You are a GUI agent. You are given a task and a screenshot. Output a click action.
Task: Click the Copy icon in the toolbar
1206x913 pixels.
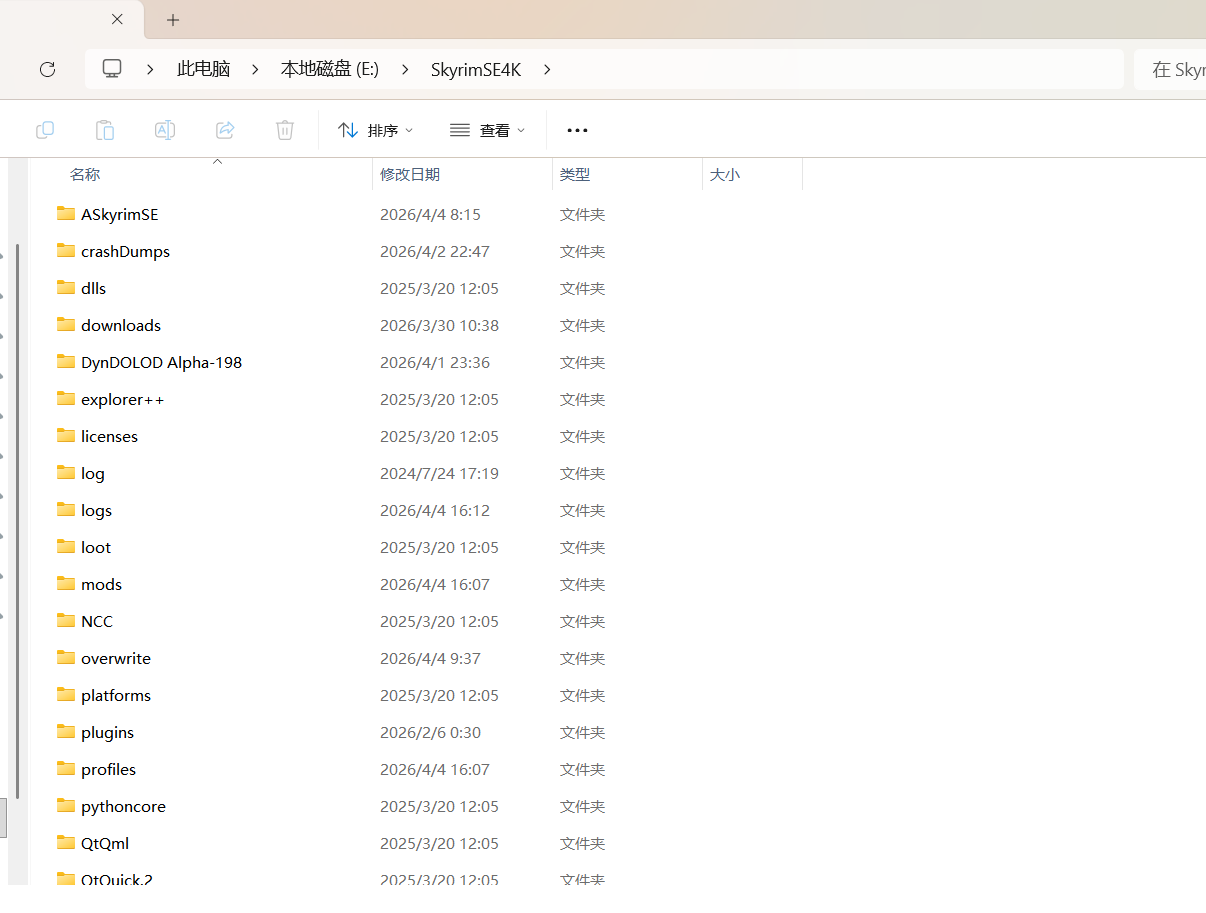coord(44,130)
